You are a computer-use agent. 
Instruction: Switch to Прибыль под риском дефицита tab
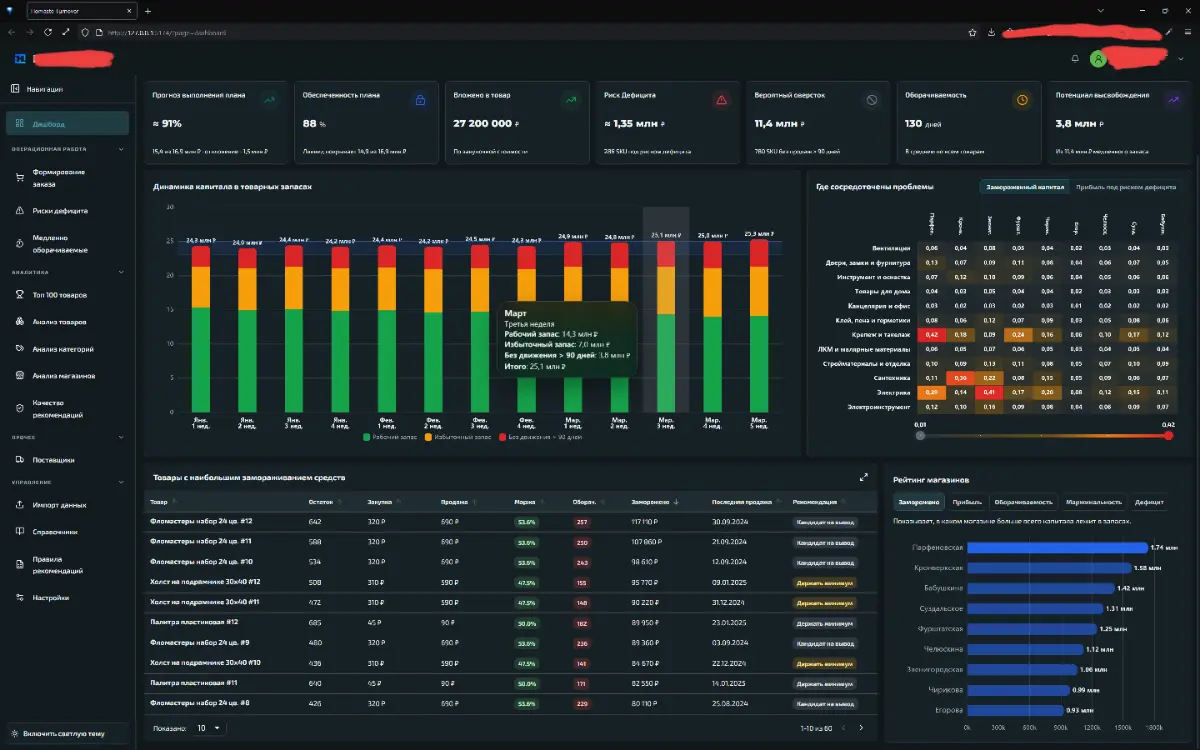(x=1125, y=187)
